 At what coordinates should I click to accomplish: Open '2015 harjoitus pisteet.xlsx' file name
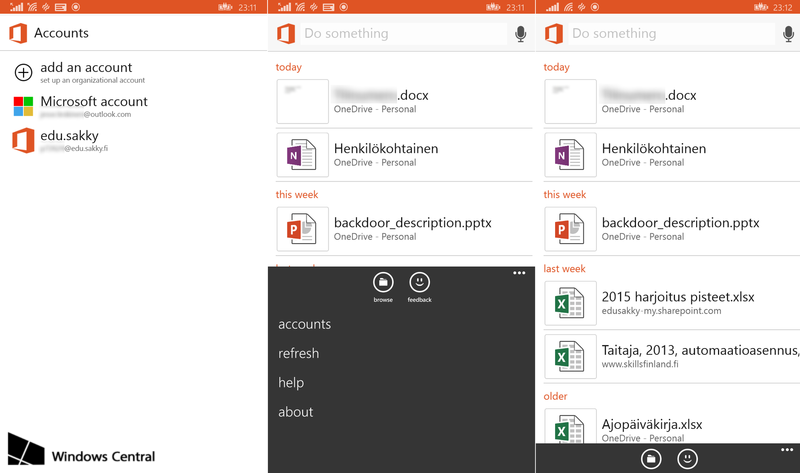(x=678, y=297)
